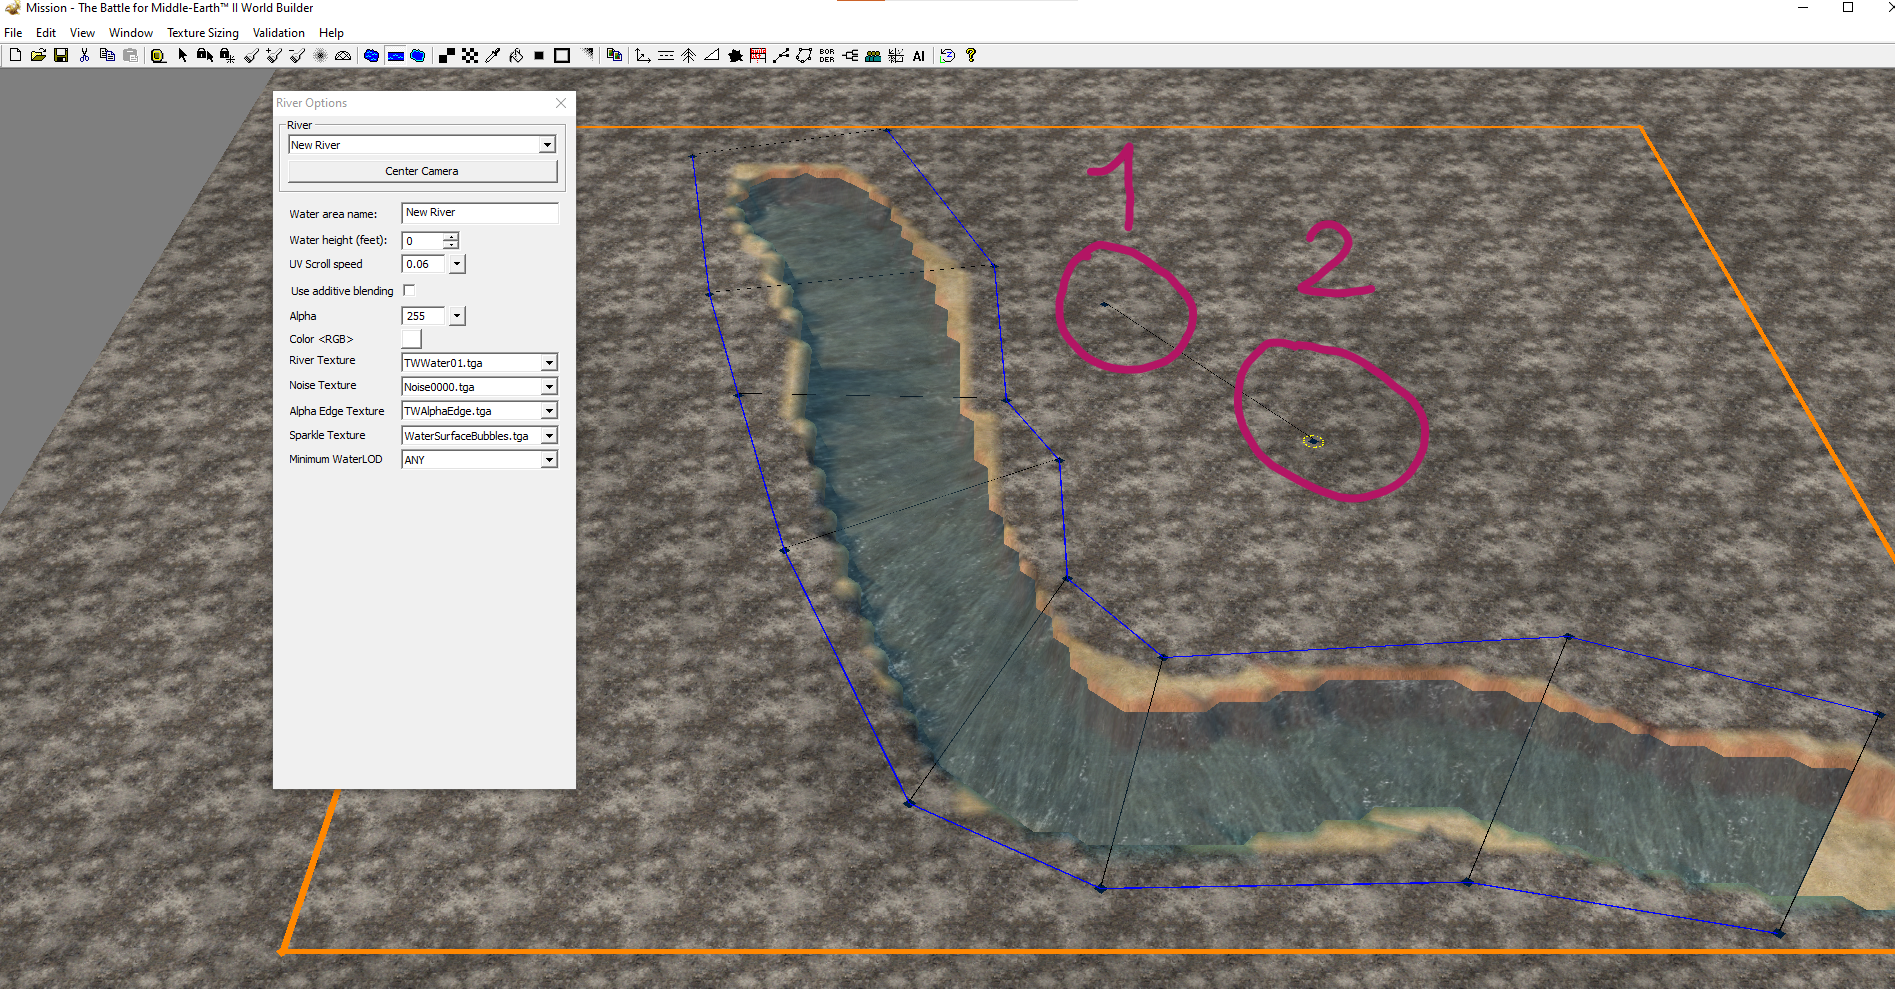Select the ramp triangle tool

tap(712, 56)
